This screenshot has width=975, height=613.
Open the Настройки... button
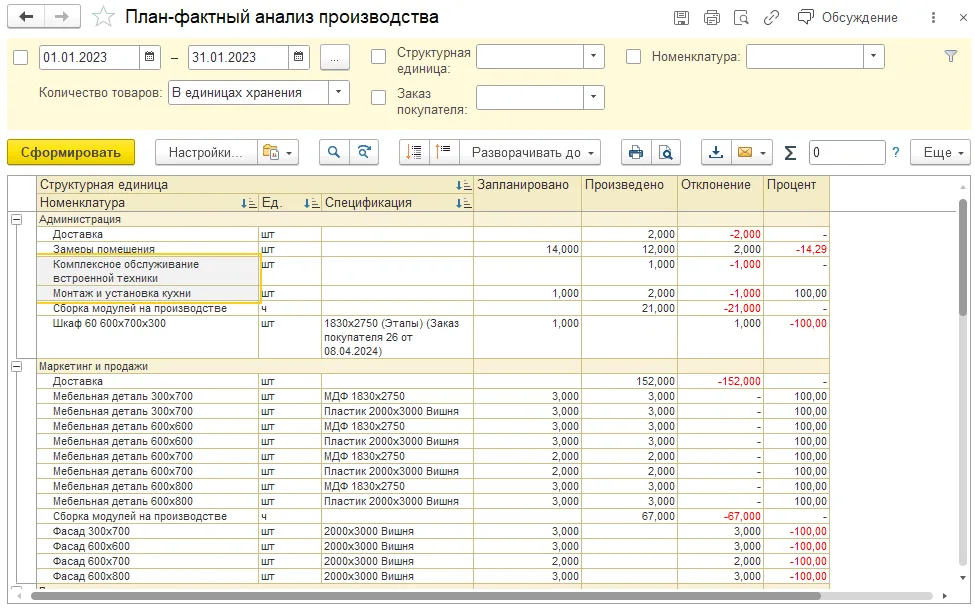[x=206, y=152]
